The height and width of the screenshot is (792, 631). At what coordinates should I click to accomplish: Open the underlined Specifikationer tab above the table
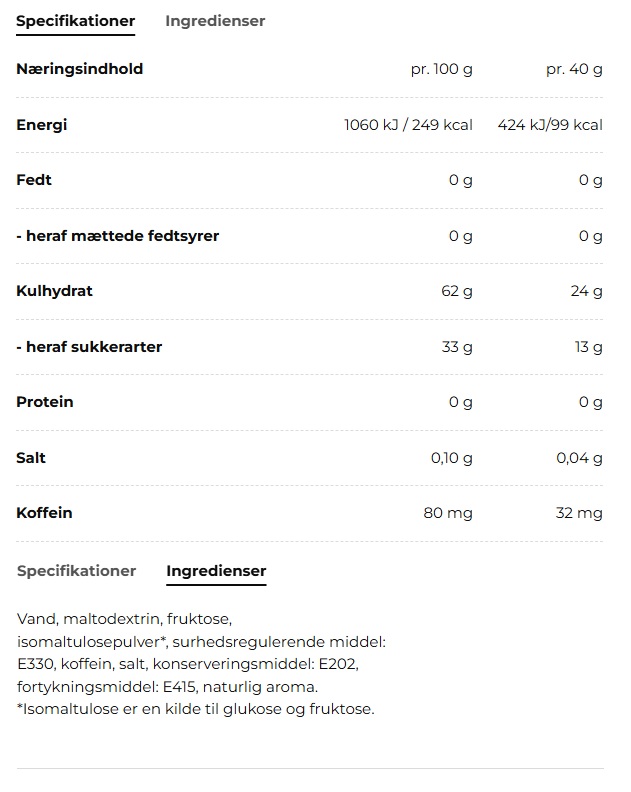(x=75, y=21)
